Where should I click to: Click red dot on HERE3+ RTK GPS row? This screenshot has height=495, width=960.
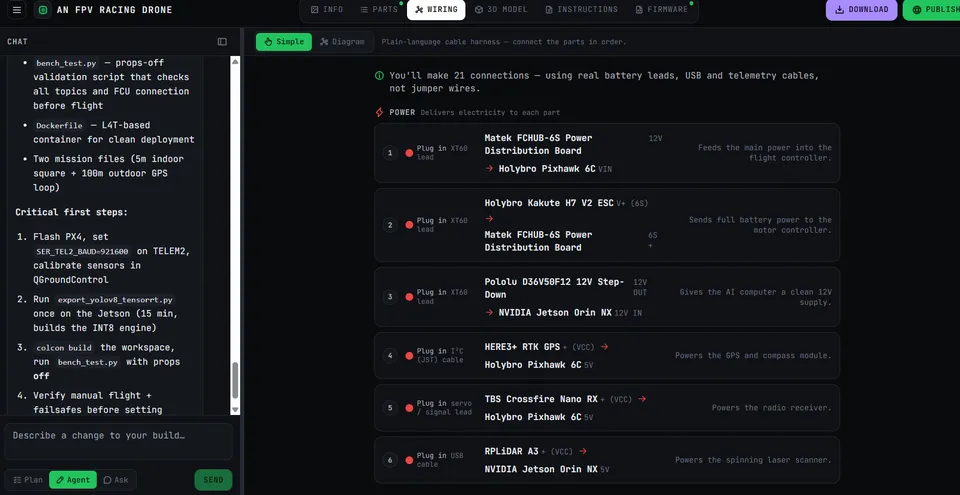[409, 355]
